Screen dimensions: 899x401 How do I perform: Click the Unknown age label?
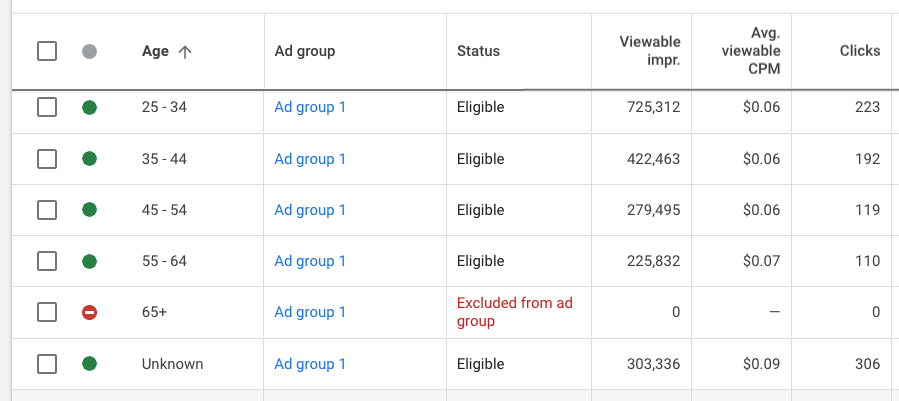click(173, 364)
